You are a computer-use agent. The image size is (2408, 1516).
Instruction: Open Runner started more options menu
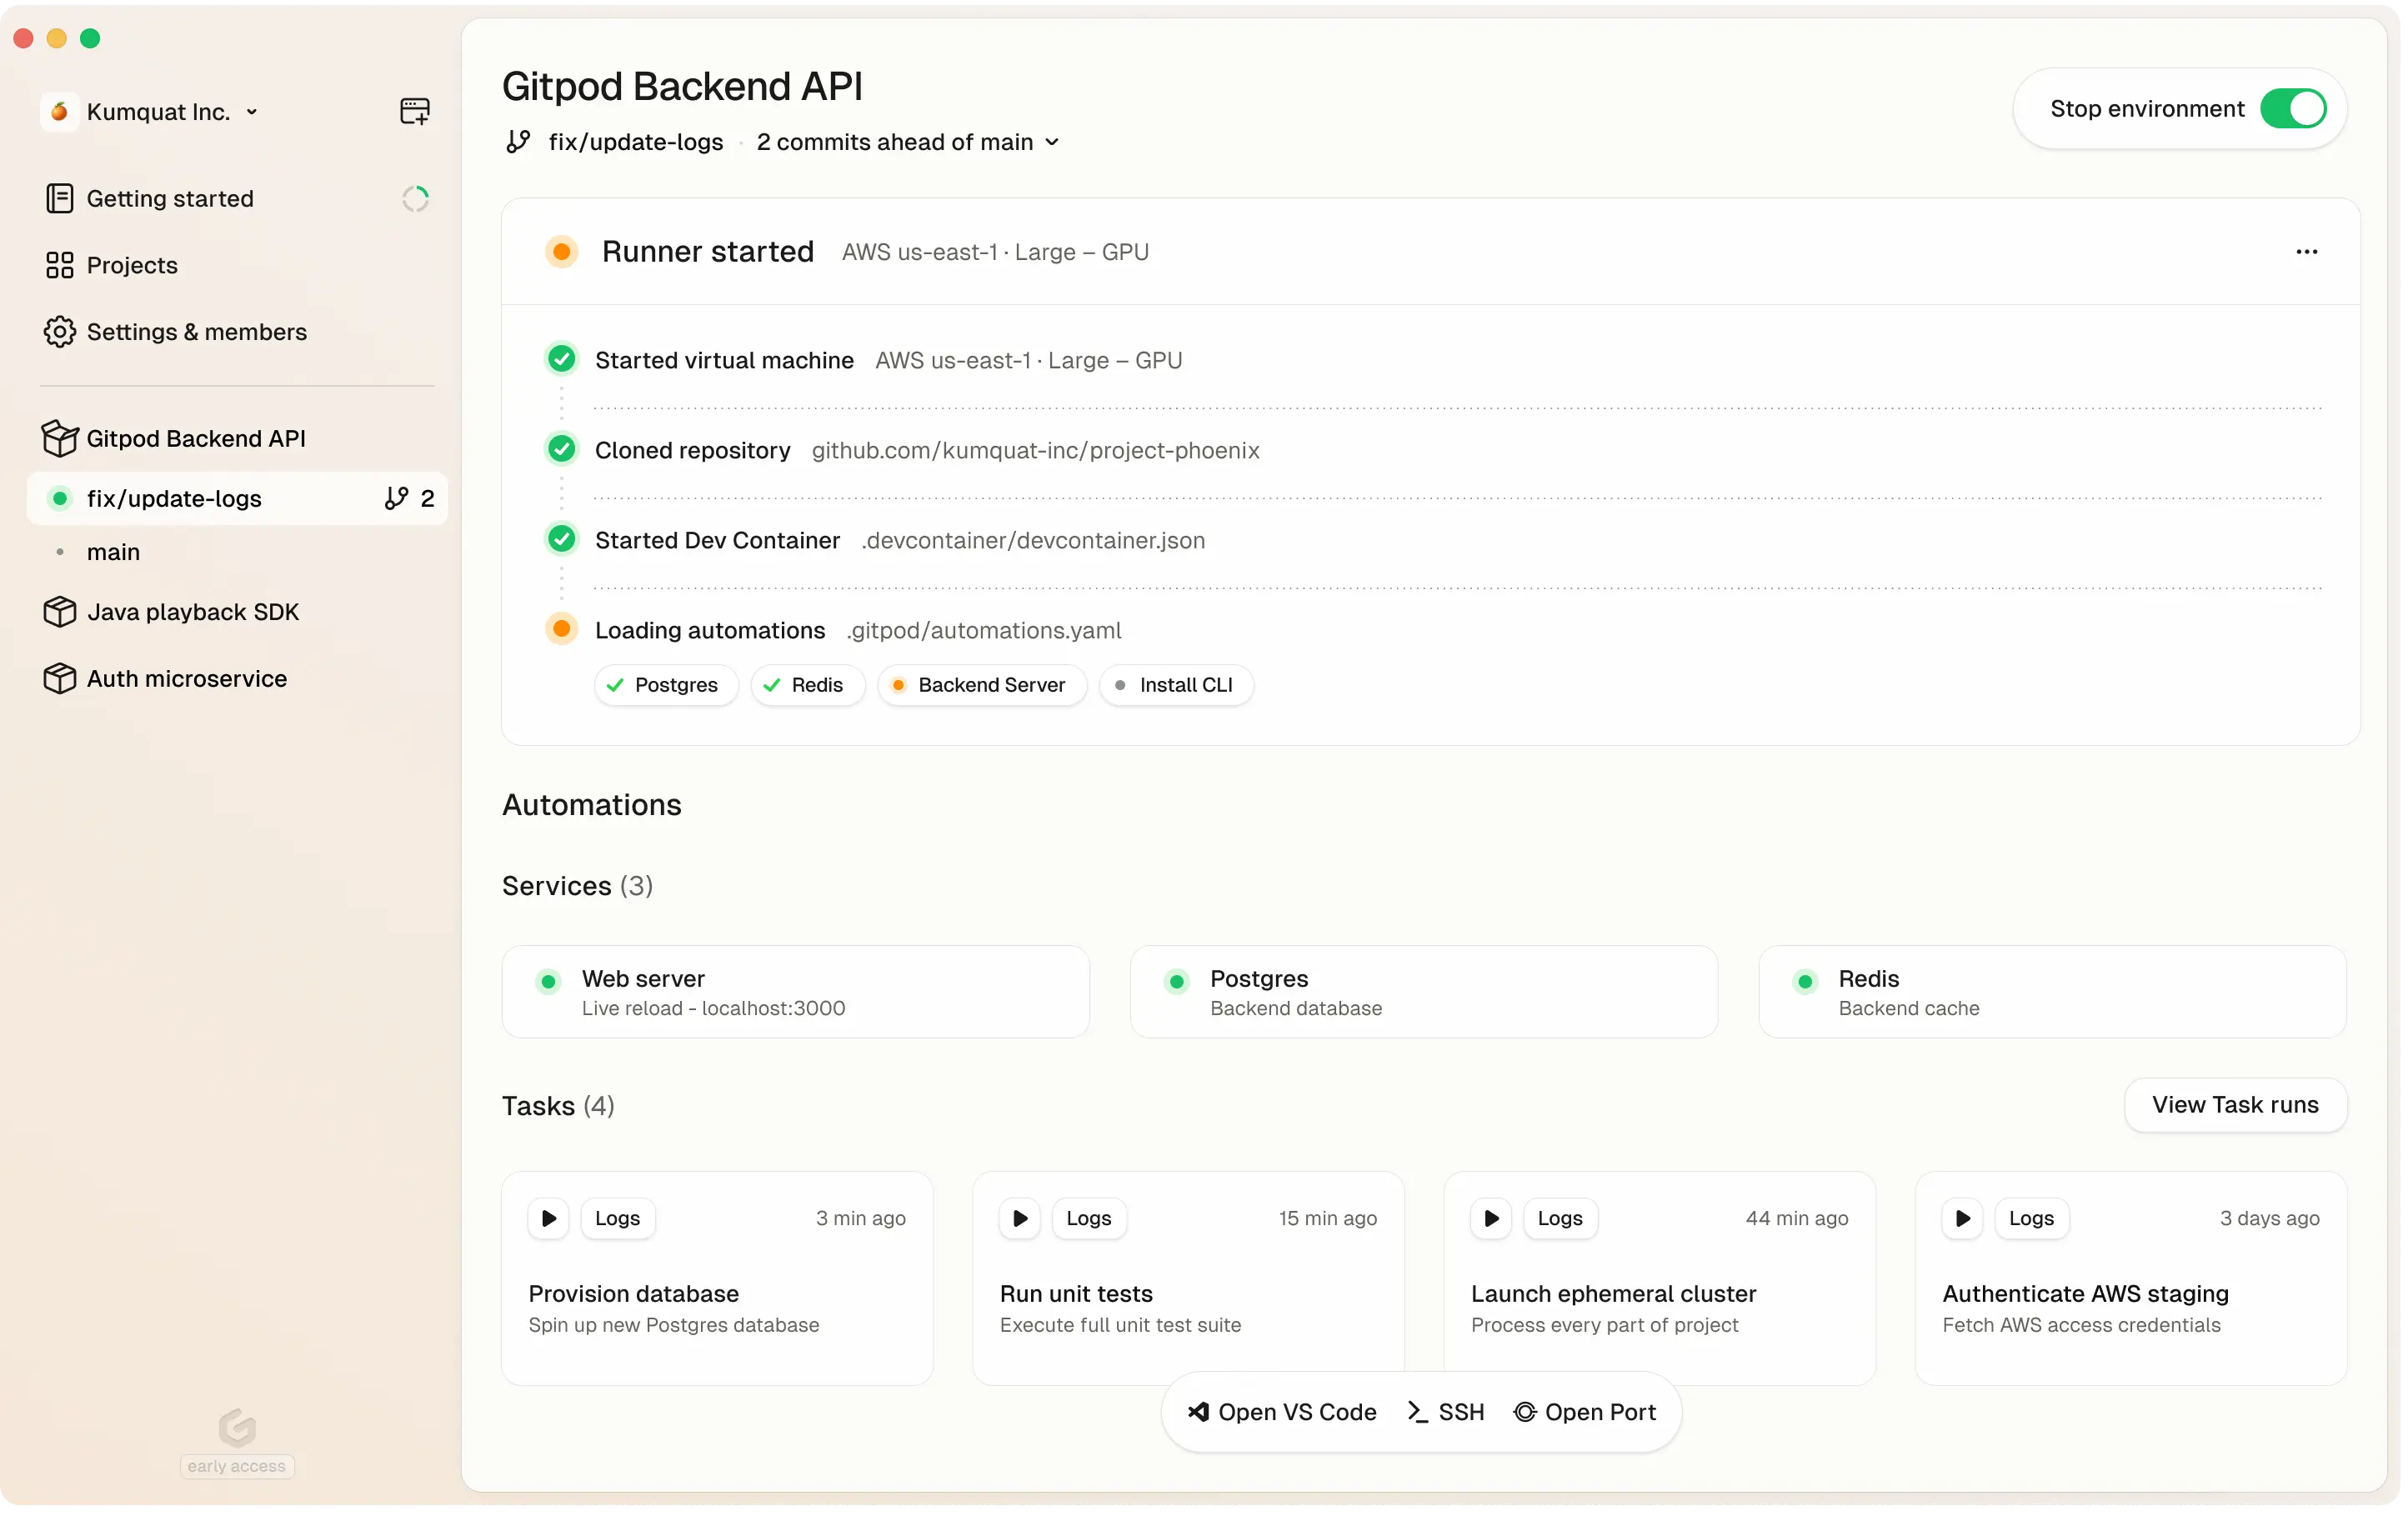2306,252
